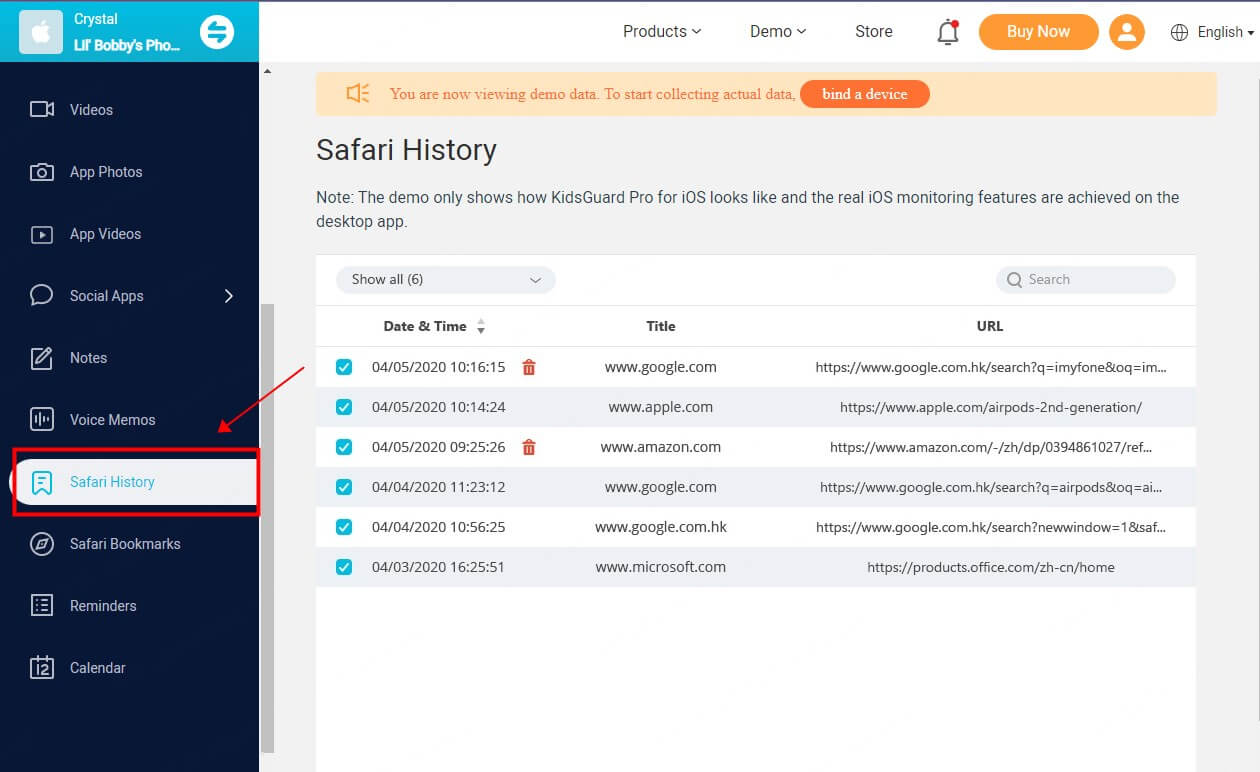Screen dimensions: 1260x772
Task: Open the Show all (6) dropdown
Action: coord(446,280)
